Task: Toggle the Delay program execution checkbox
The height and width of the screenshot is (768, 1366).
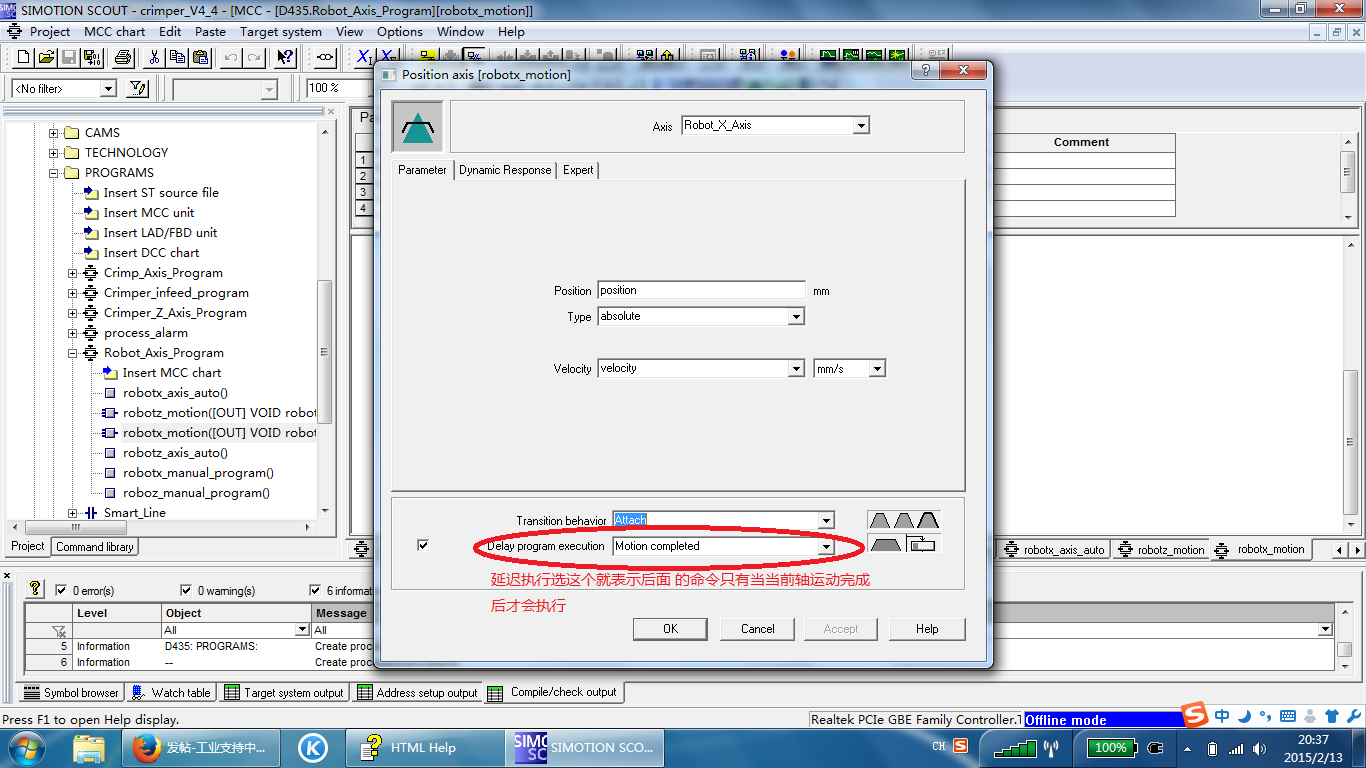Action: pyautogui.click(x=423, y=545)
